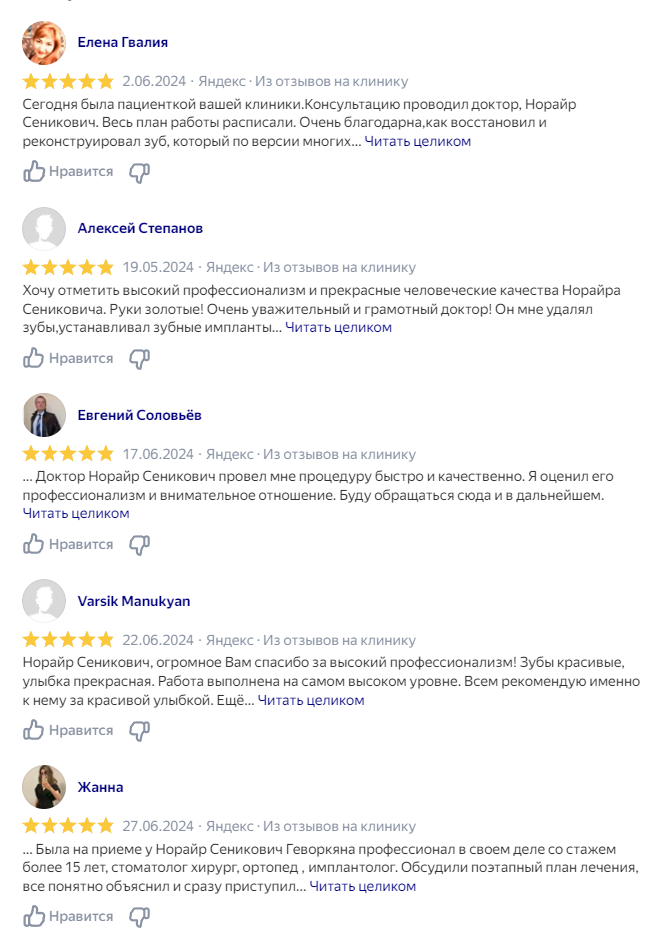Expand Алексей Степанов's full review text
The width and height of the screenshot is (658, 932).
[x=338, y=327]
